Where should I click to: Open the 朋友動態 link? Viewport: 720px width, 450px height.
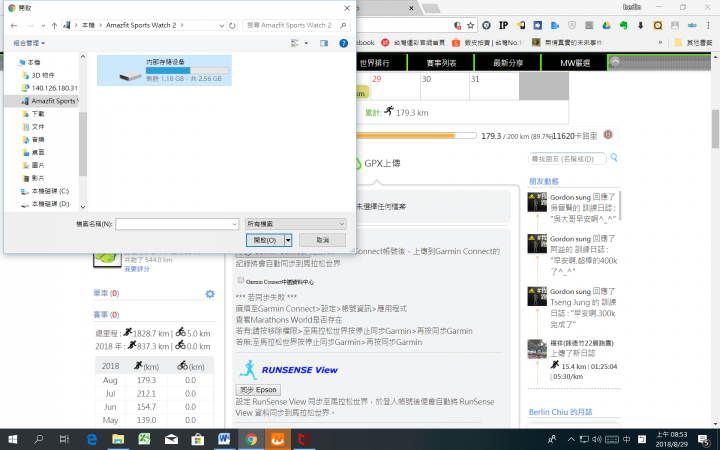(x=544, y=181)
